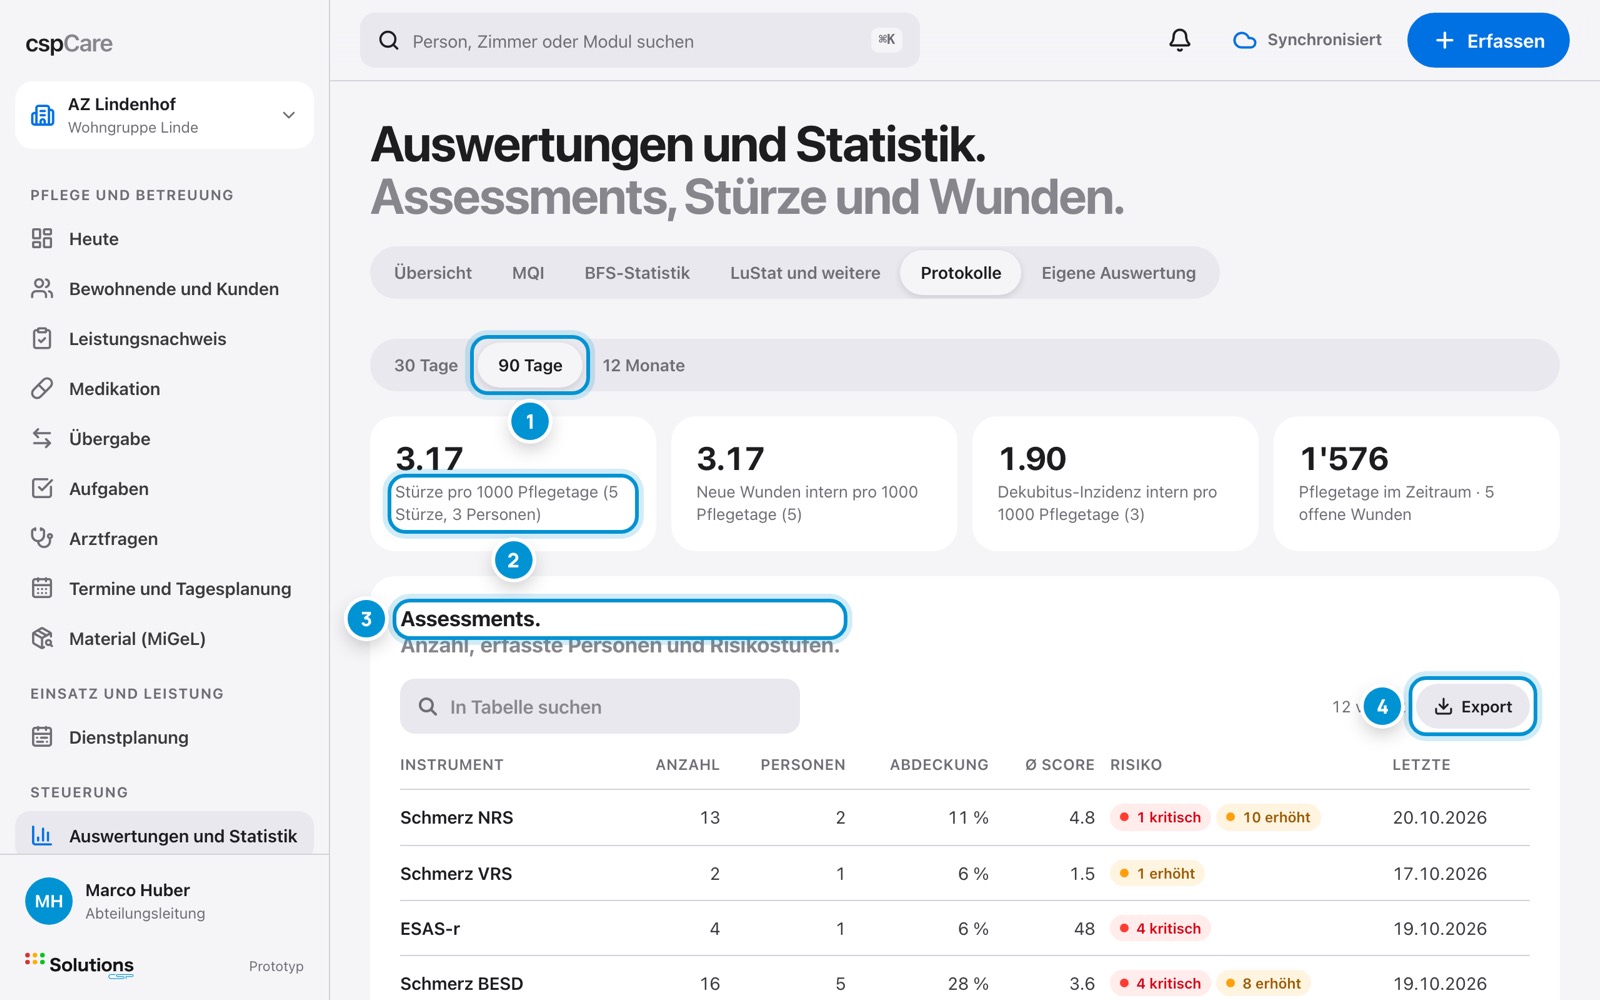Select the 30 Tage period
The height and width of the screenshot is (1000, 1600).
click(x=426, y=365)
